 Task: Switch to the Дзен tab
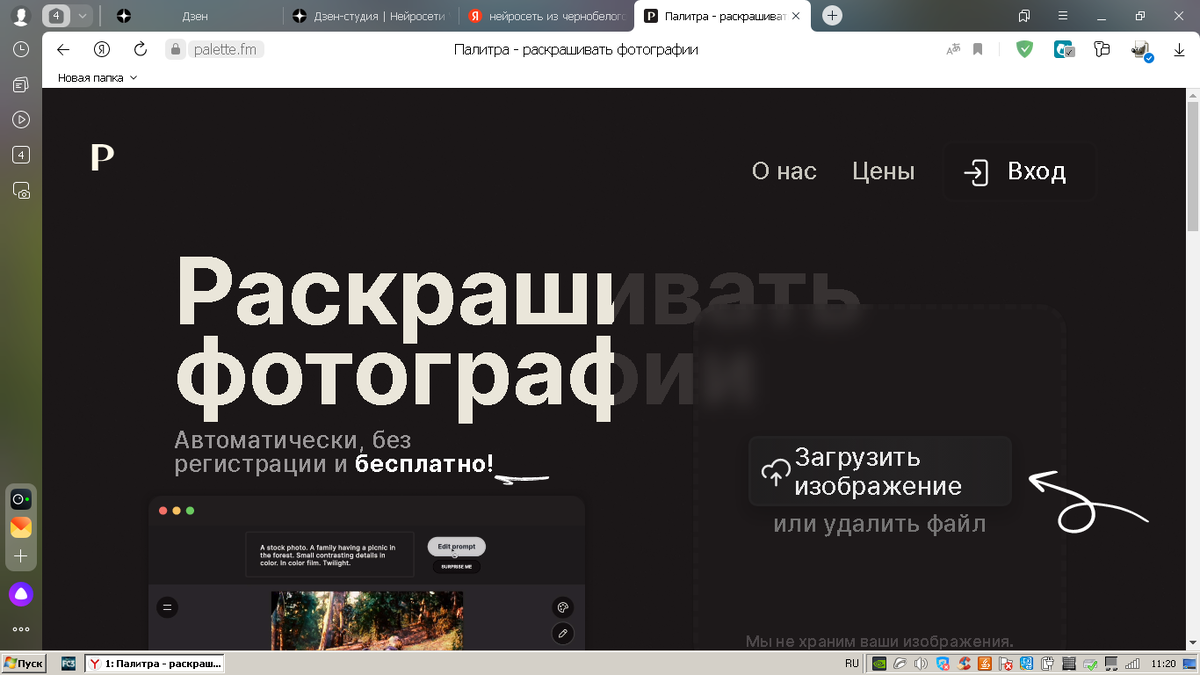pos(194,16)
